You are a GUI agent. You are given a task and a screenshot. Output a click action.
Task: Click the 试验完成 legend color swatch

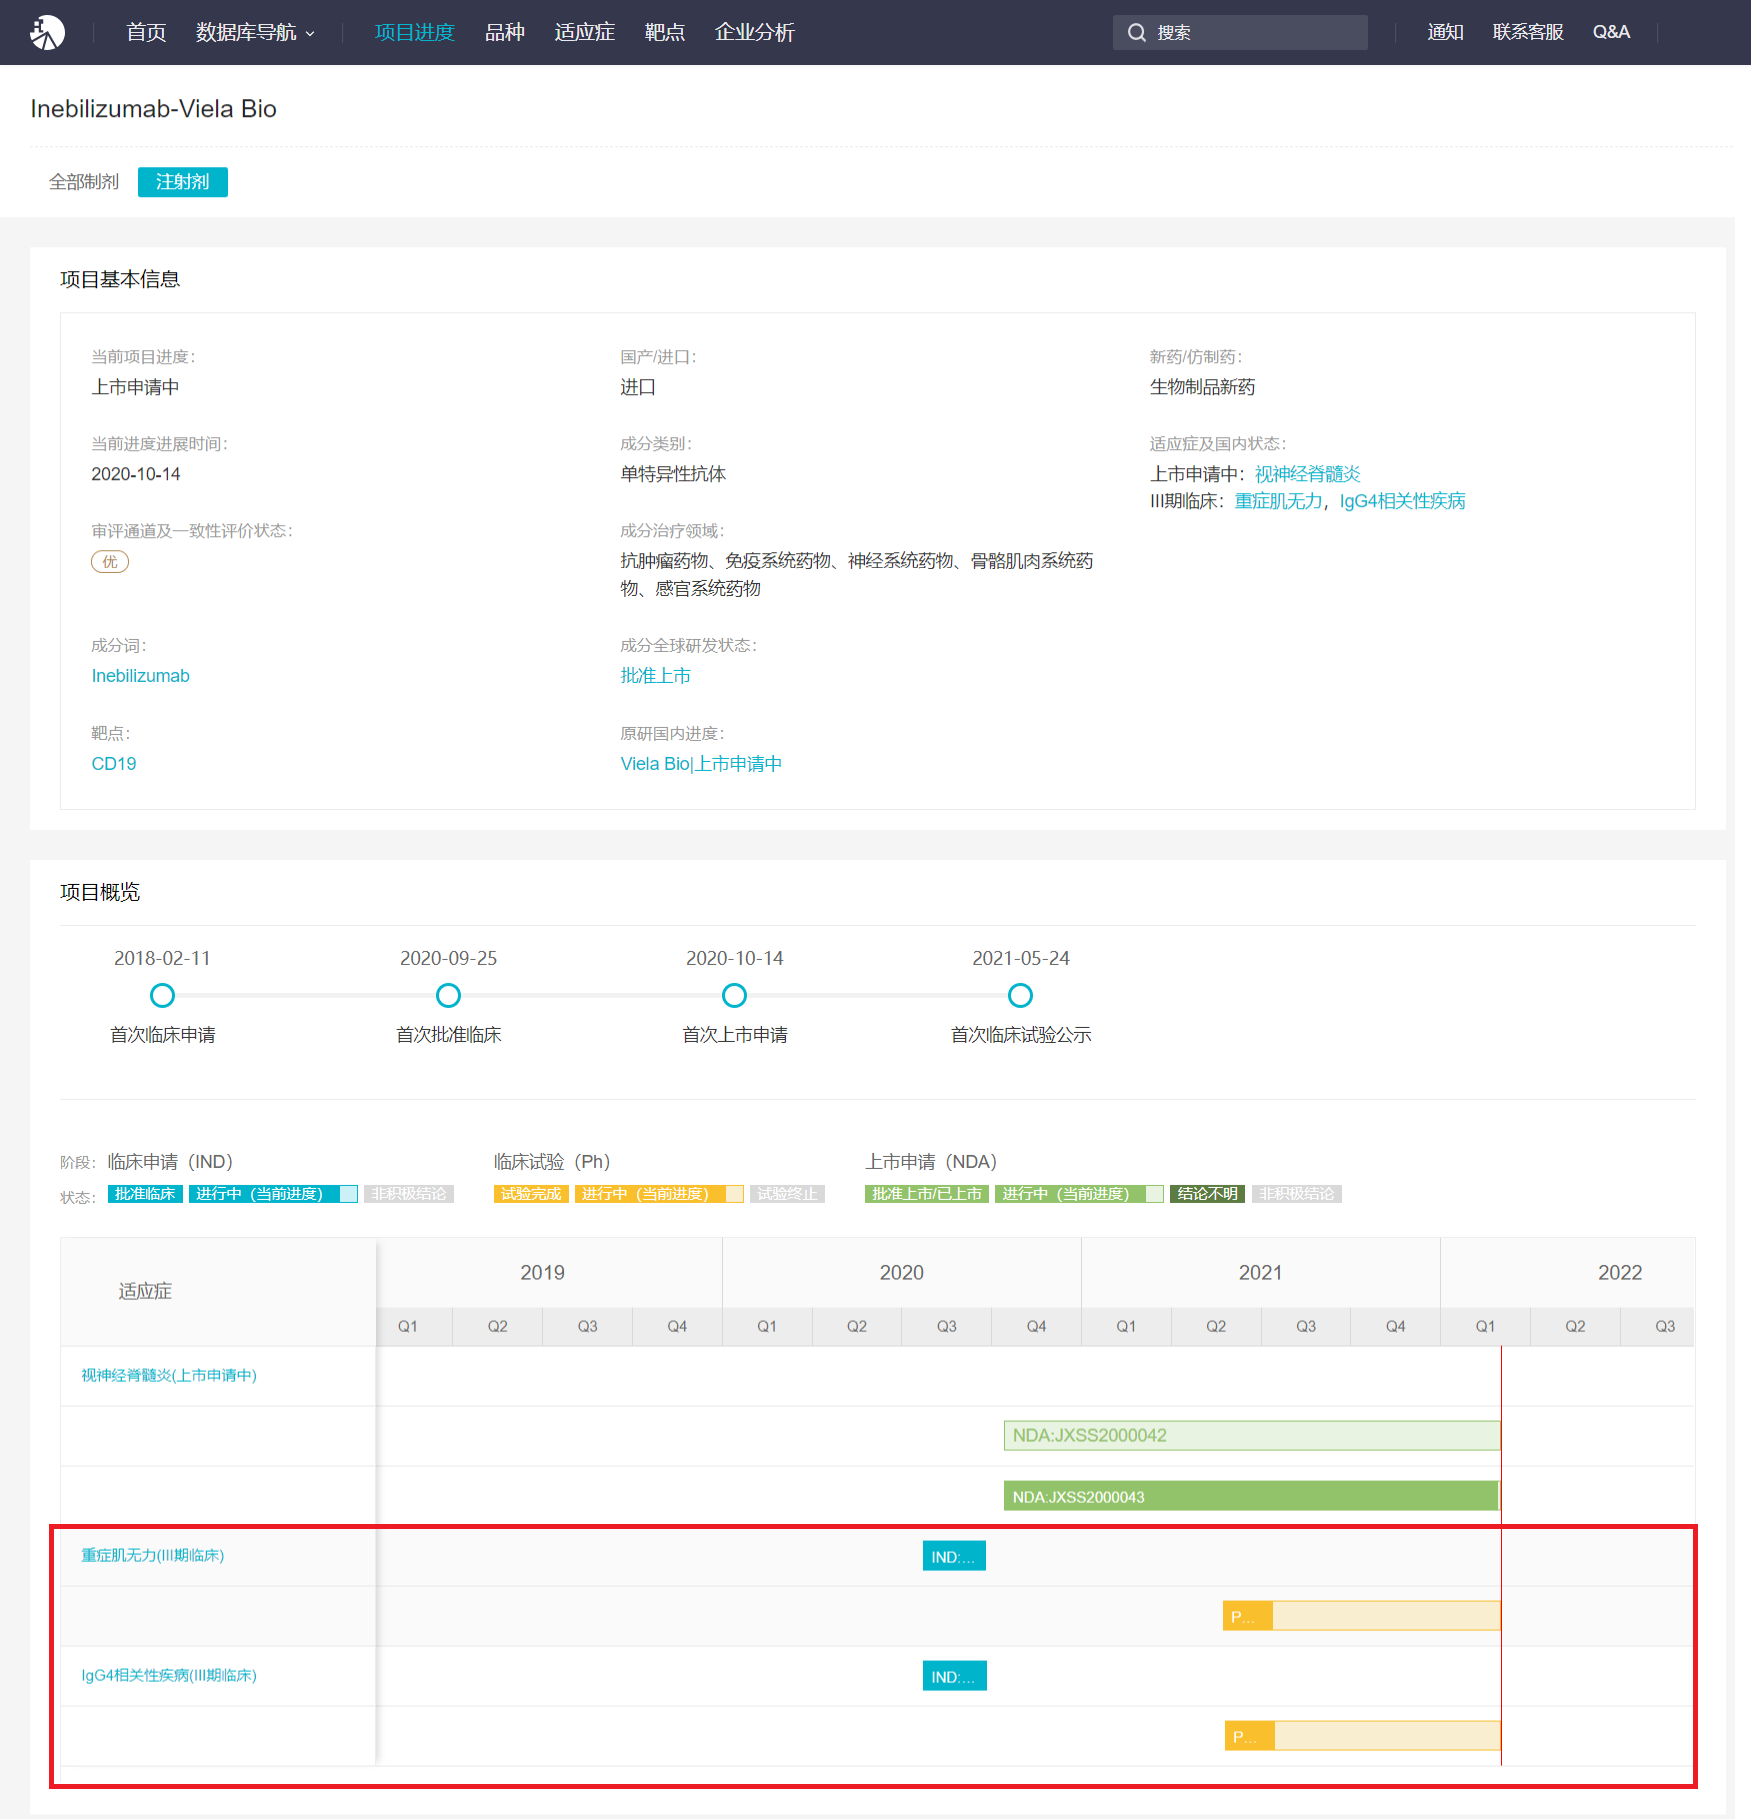531,1194
